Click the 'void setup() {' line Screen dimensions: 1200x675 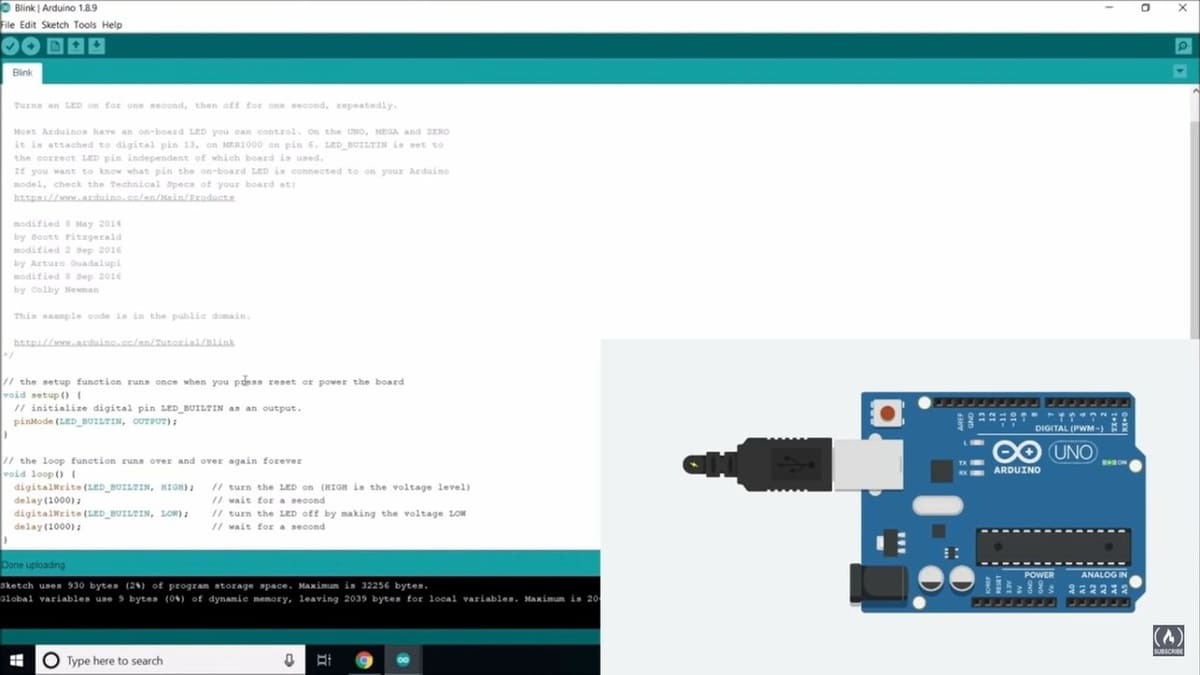pyautogui.click(x=42, y=395)
